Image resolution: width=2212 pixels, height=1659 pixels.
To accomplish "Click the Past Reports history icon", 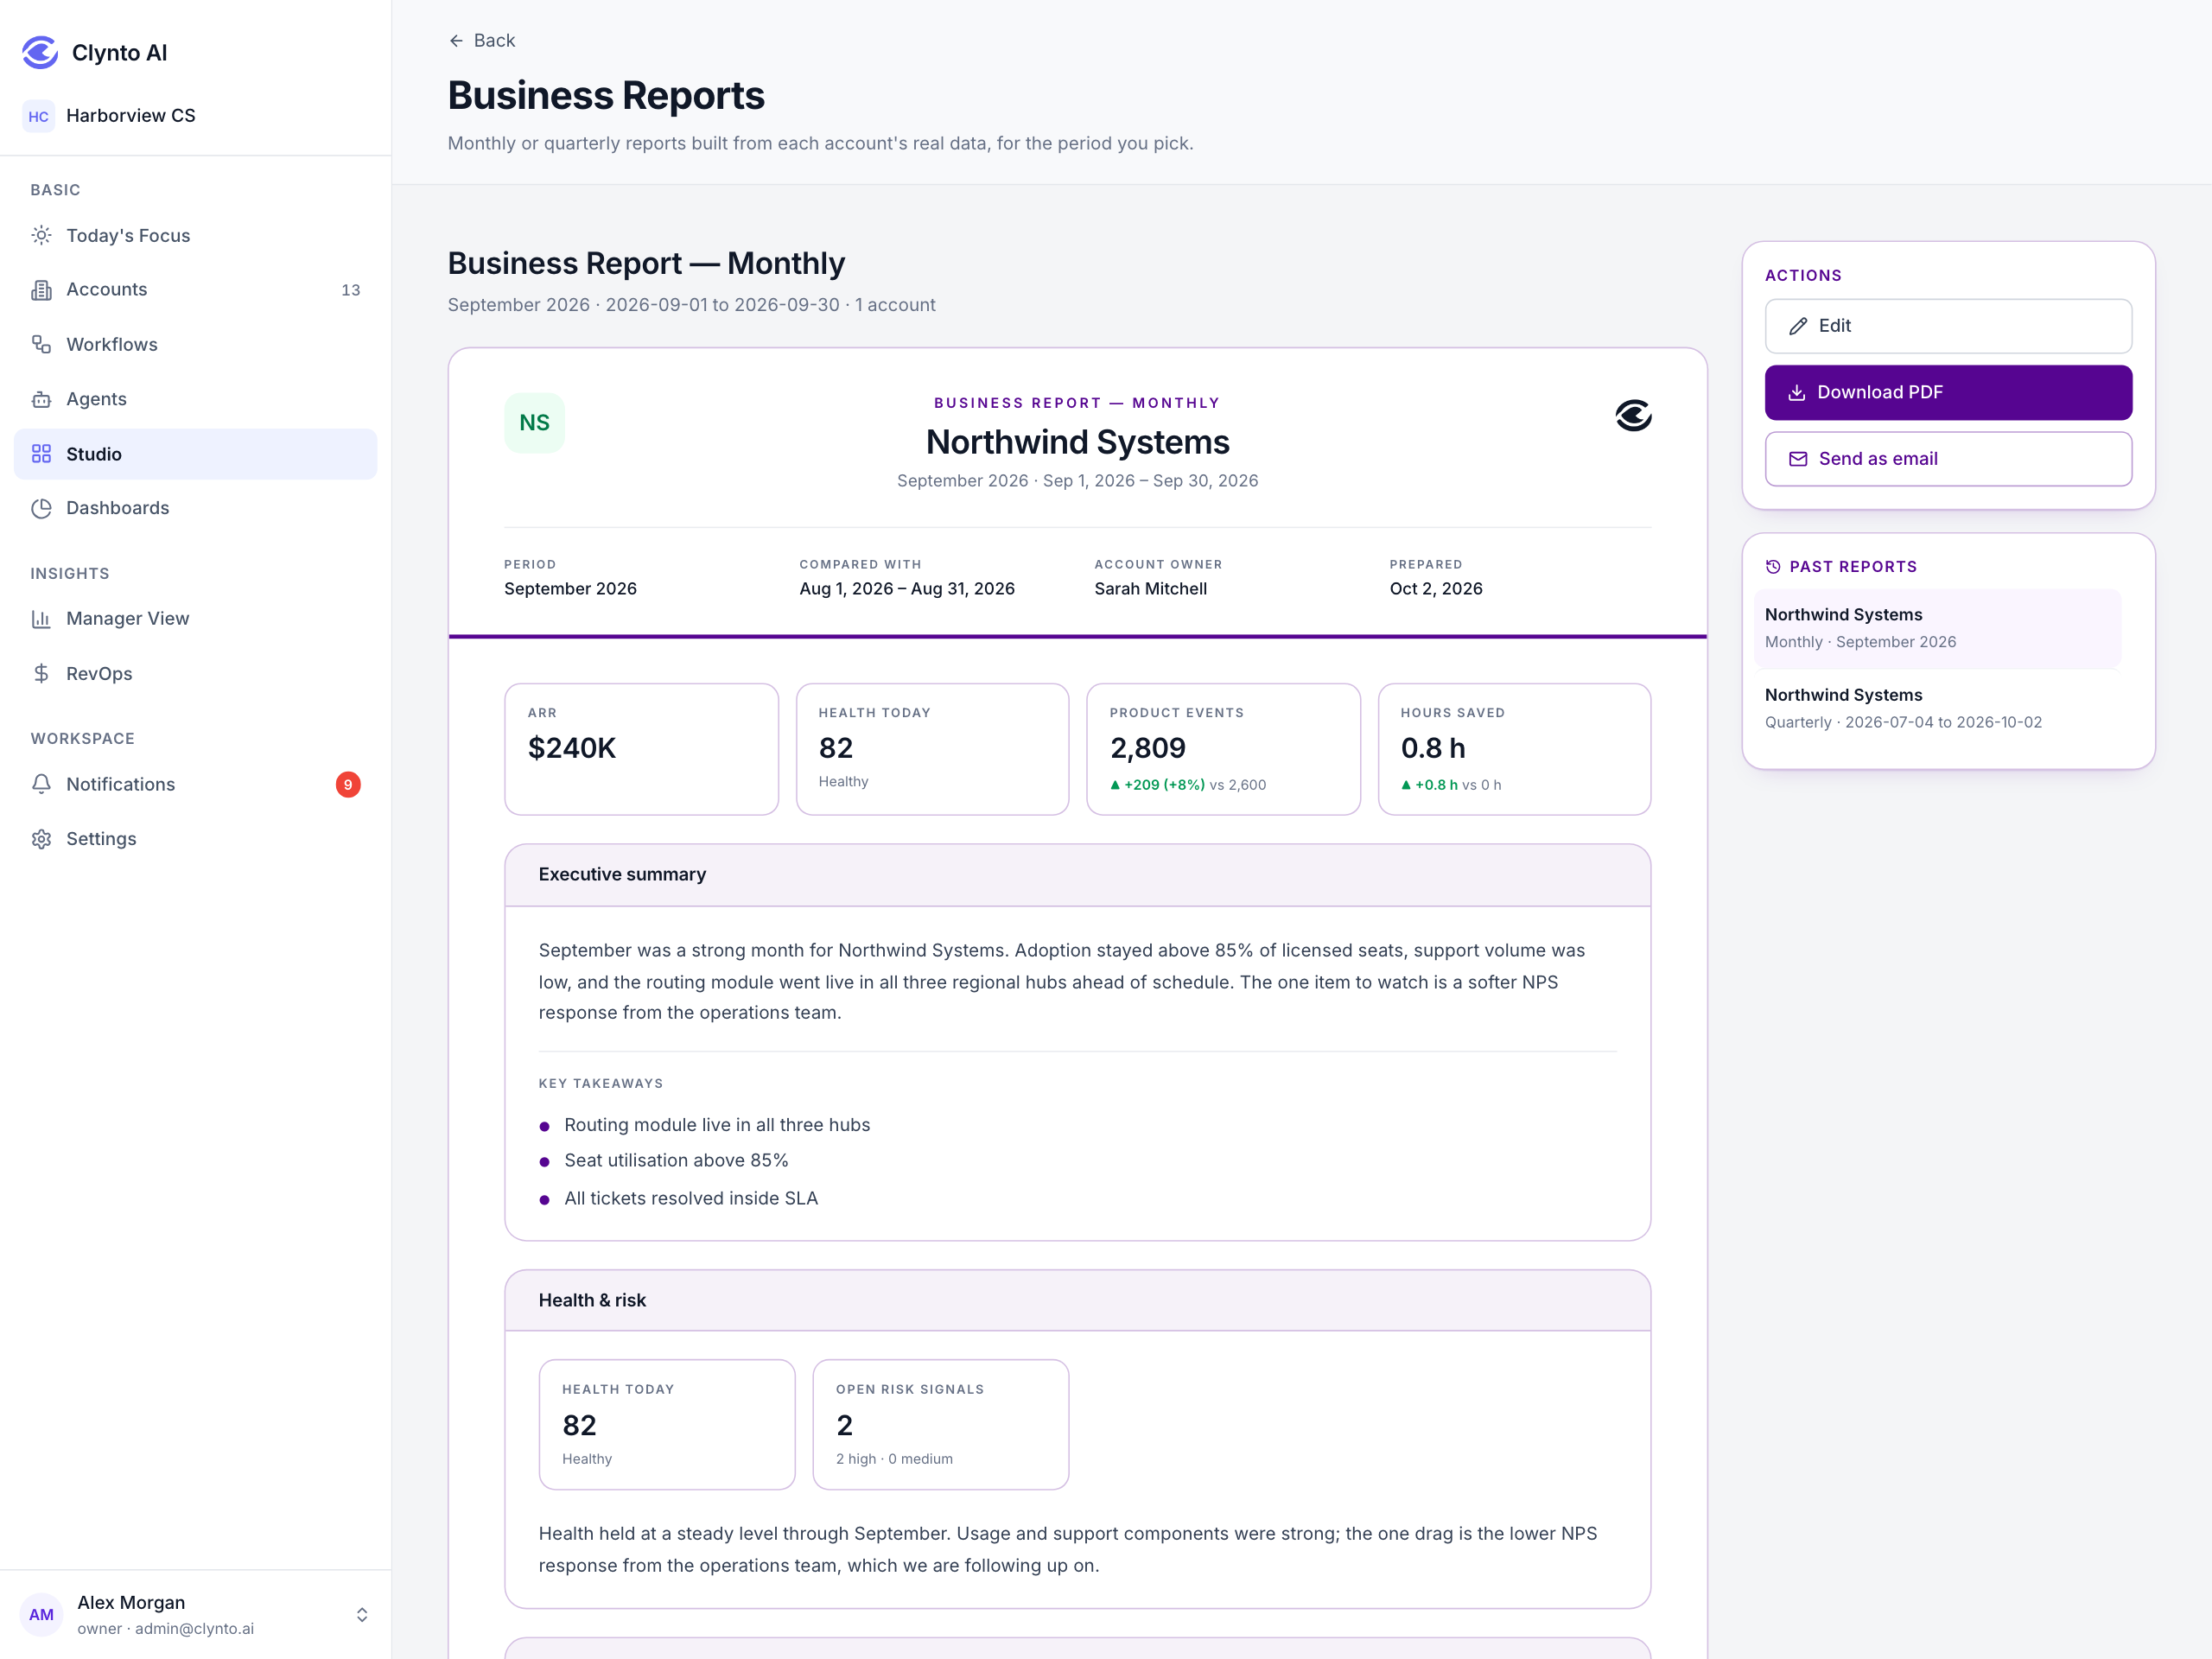I will click(1773, 567).
